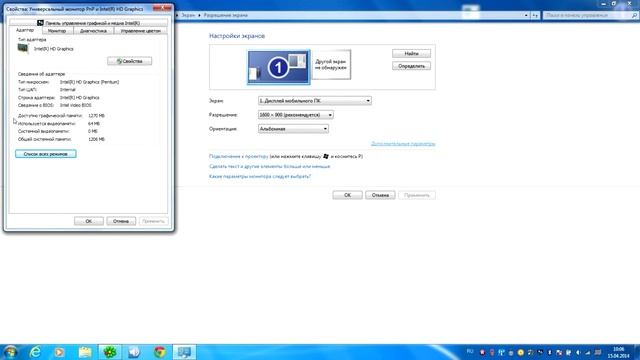Screen dimensions: 640x360
Task: Open the Управление цветом tab
Action: tap(141, 31)
